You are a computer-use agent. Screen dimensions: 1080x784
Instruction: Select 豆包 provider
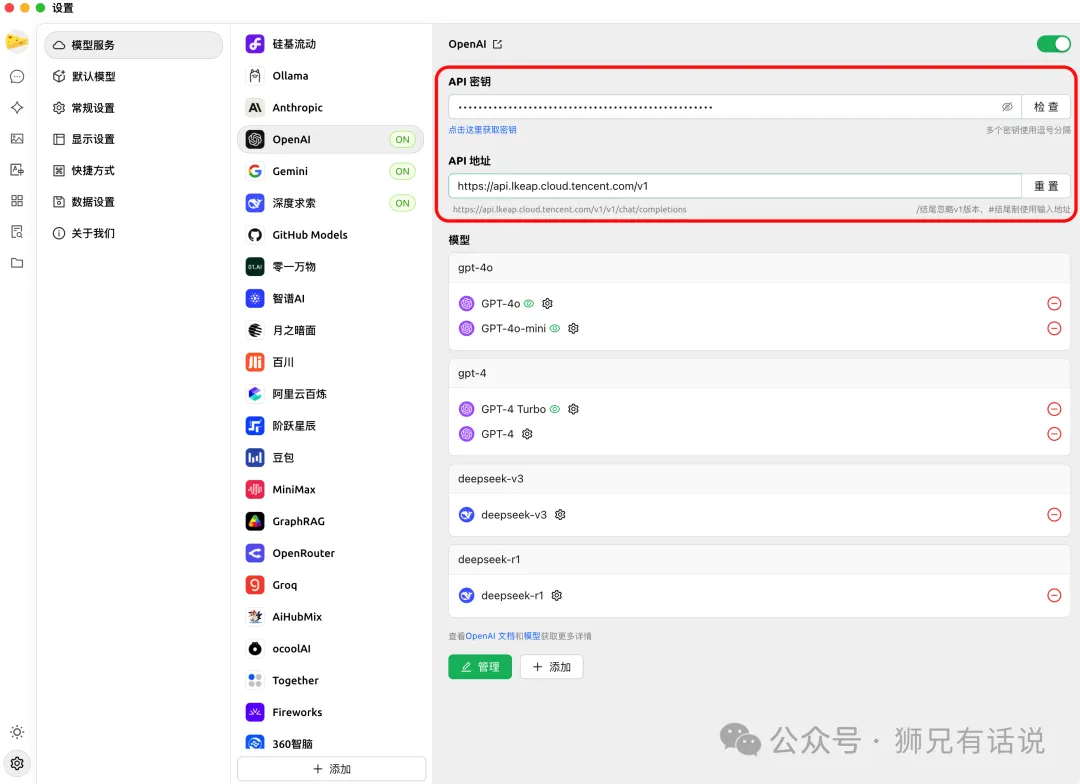331,457
